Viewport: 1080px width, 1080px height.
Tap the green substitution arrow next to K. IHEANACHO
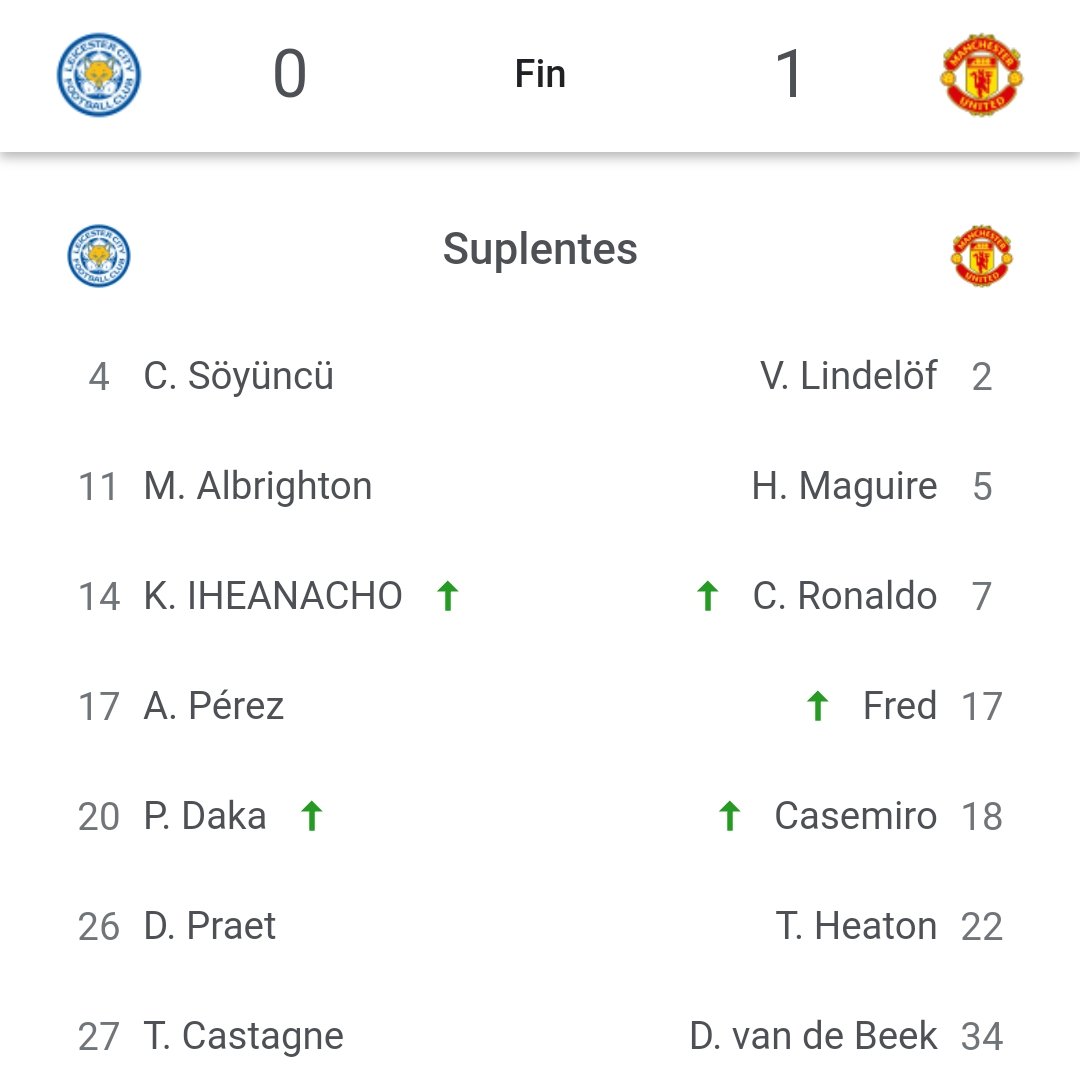click(448, 596)
